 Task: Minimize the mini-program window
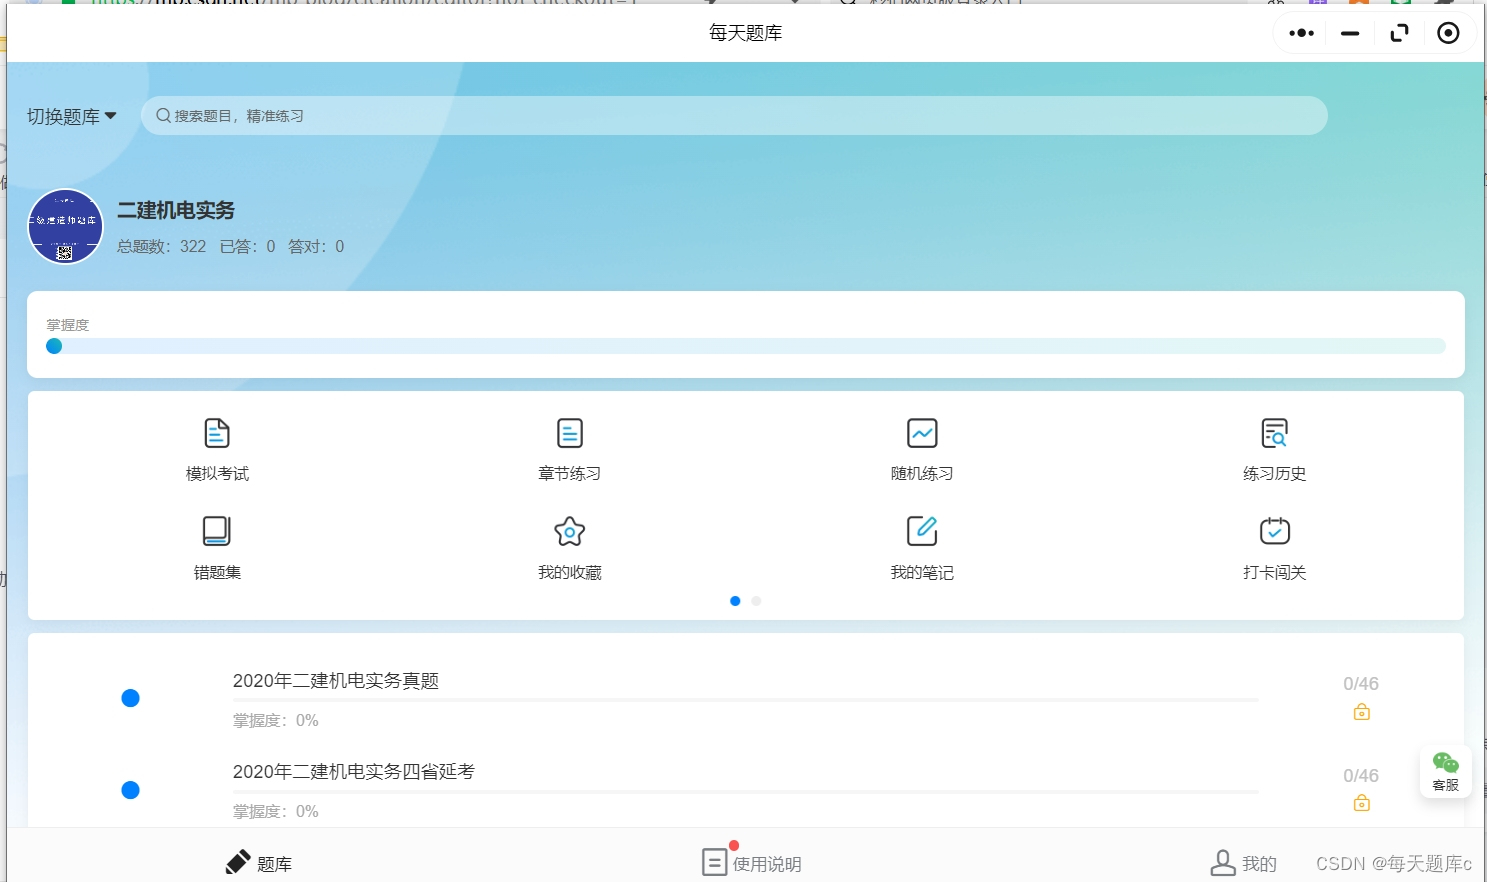[x=1350, y=33]
